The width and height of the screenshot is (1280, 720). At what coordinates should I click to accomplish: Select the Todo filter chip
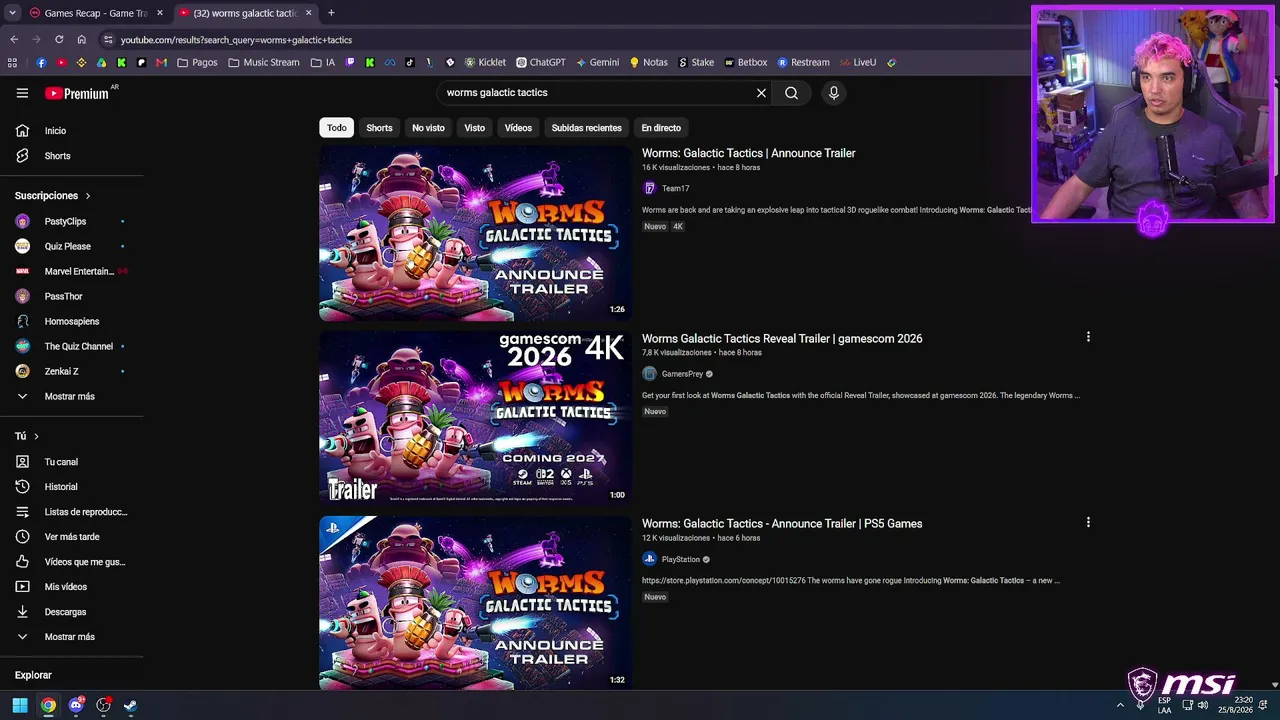pyautogui.click(x=337, y=128)
